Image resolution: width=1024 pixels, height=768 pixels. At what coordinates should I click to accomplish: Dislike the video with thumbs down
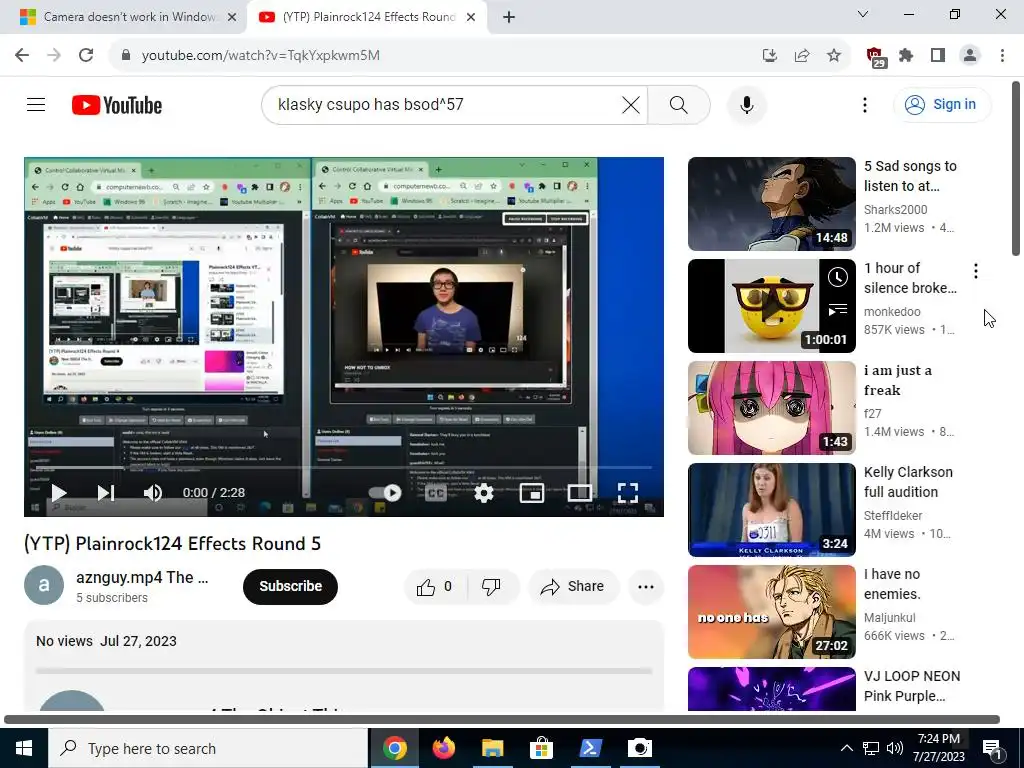click(491, 586)
